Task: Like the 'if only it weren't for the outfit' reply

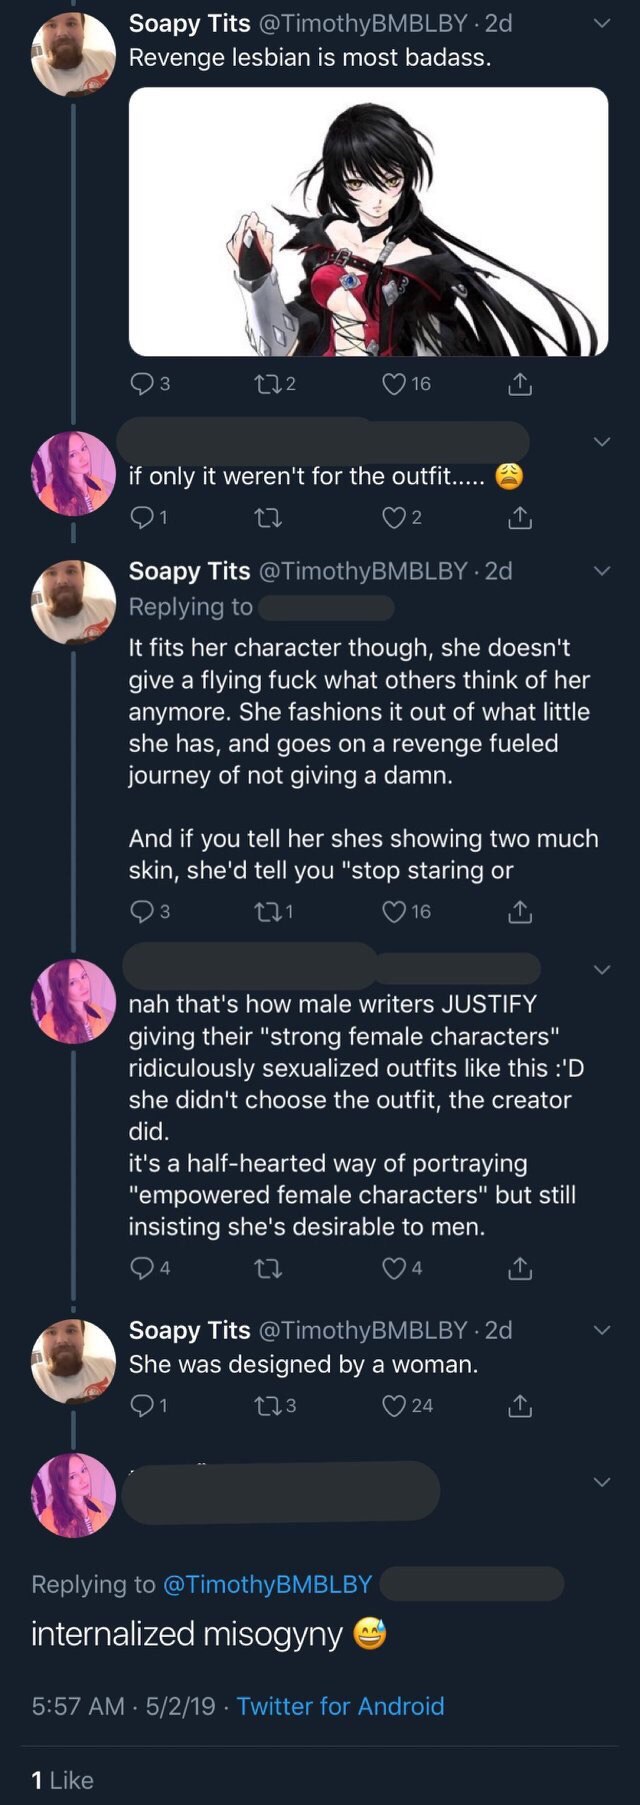Action: click(x=395, y=517)
